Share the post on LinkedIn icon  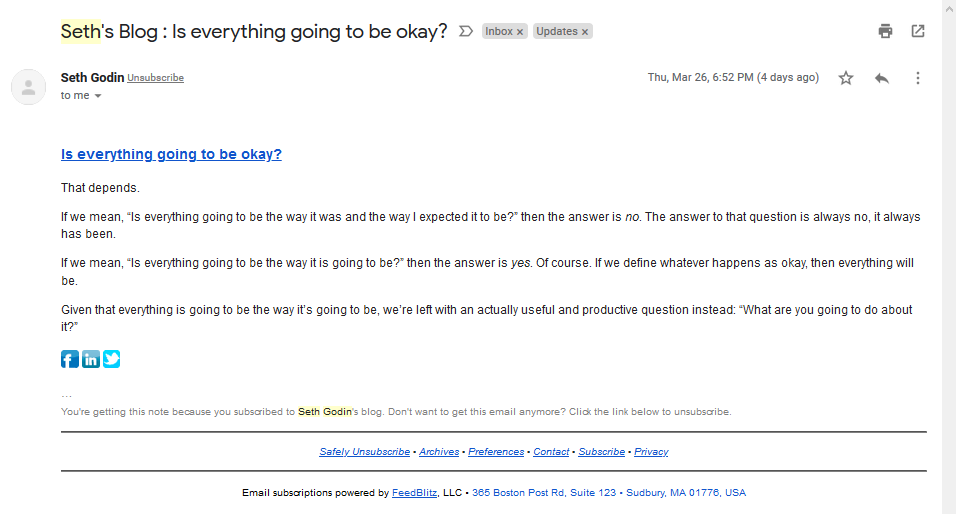pyautogui.click(x=91, y=359)
